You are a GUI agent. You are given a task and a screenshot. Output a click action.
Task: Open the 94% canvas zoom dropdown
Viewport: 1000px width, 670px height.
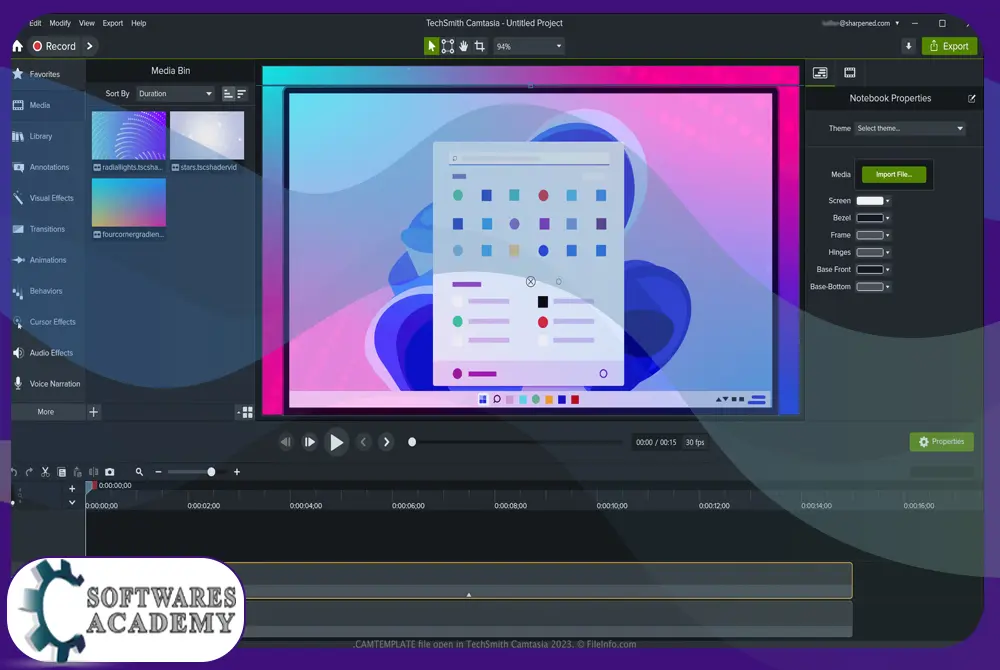point(529,46)
